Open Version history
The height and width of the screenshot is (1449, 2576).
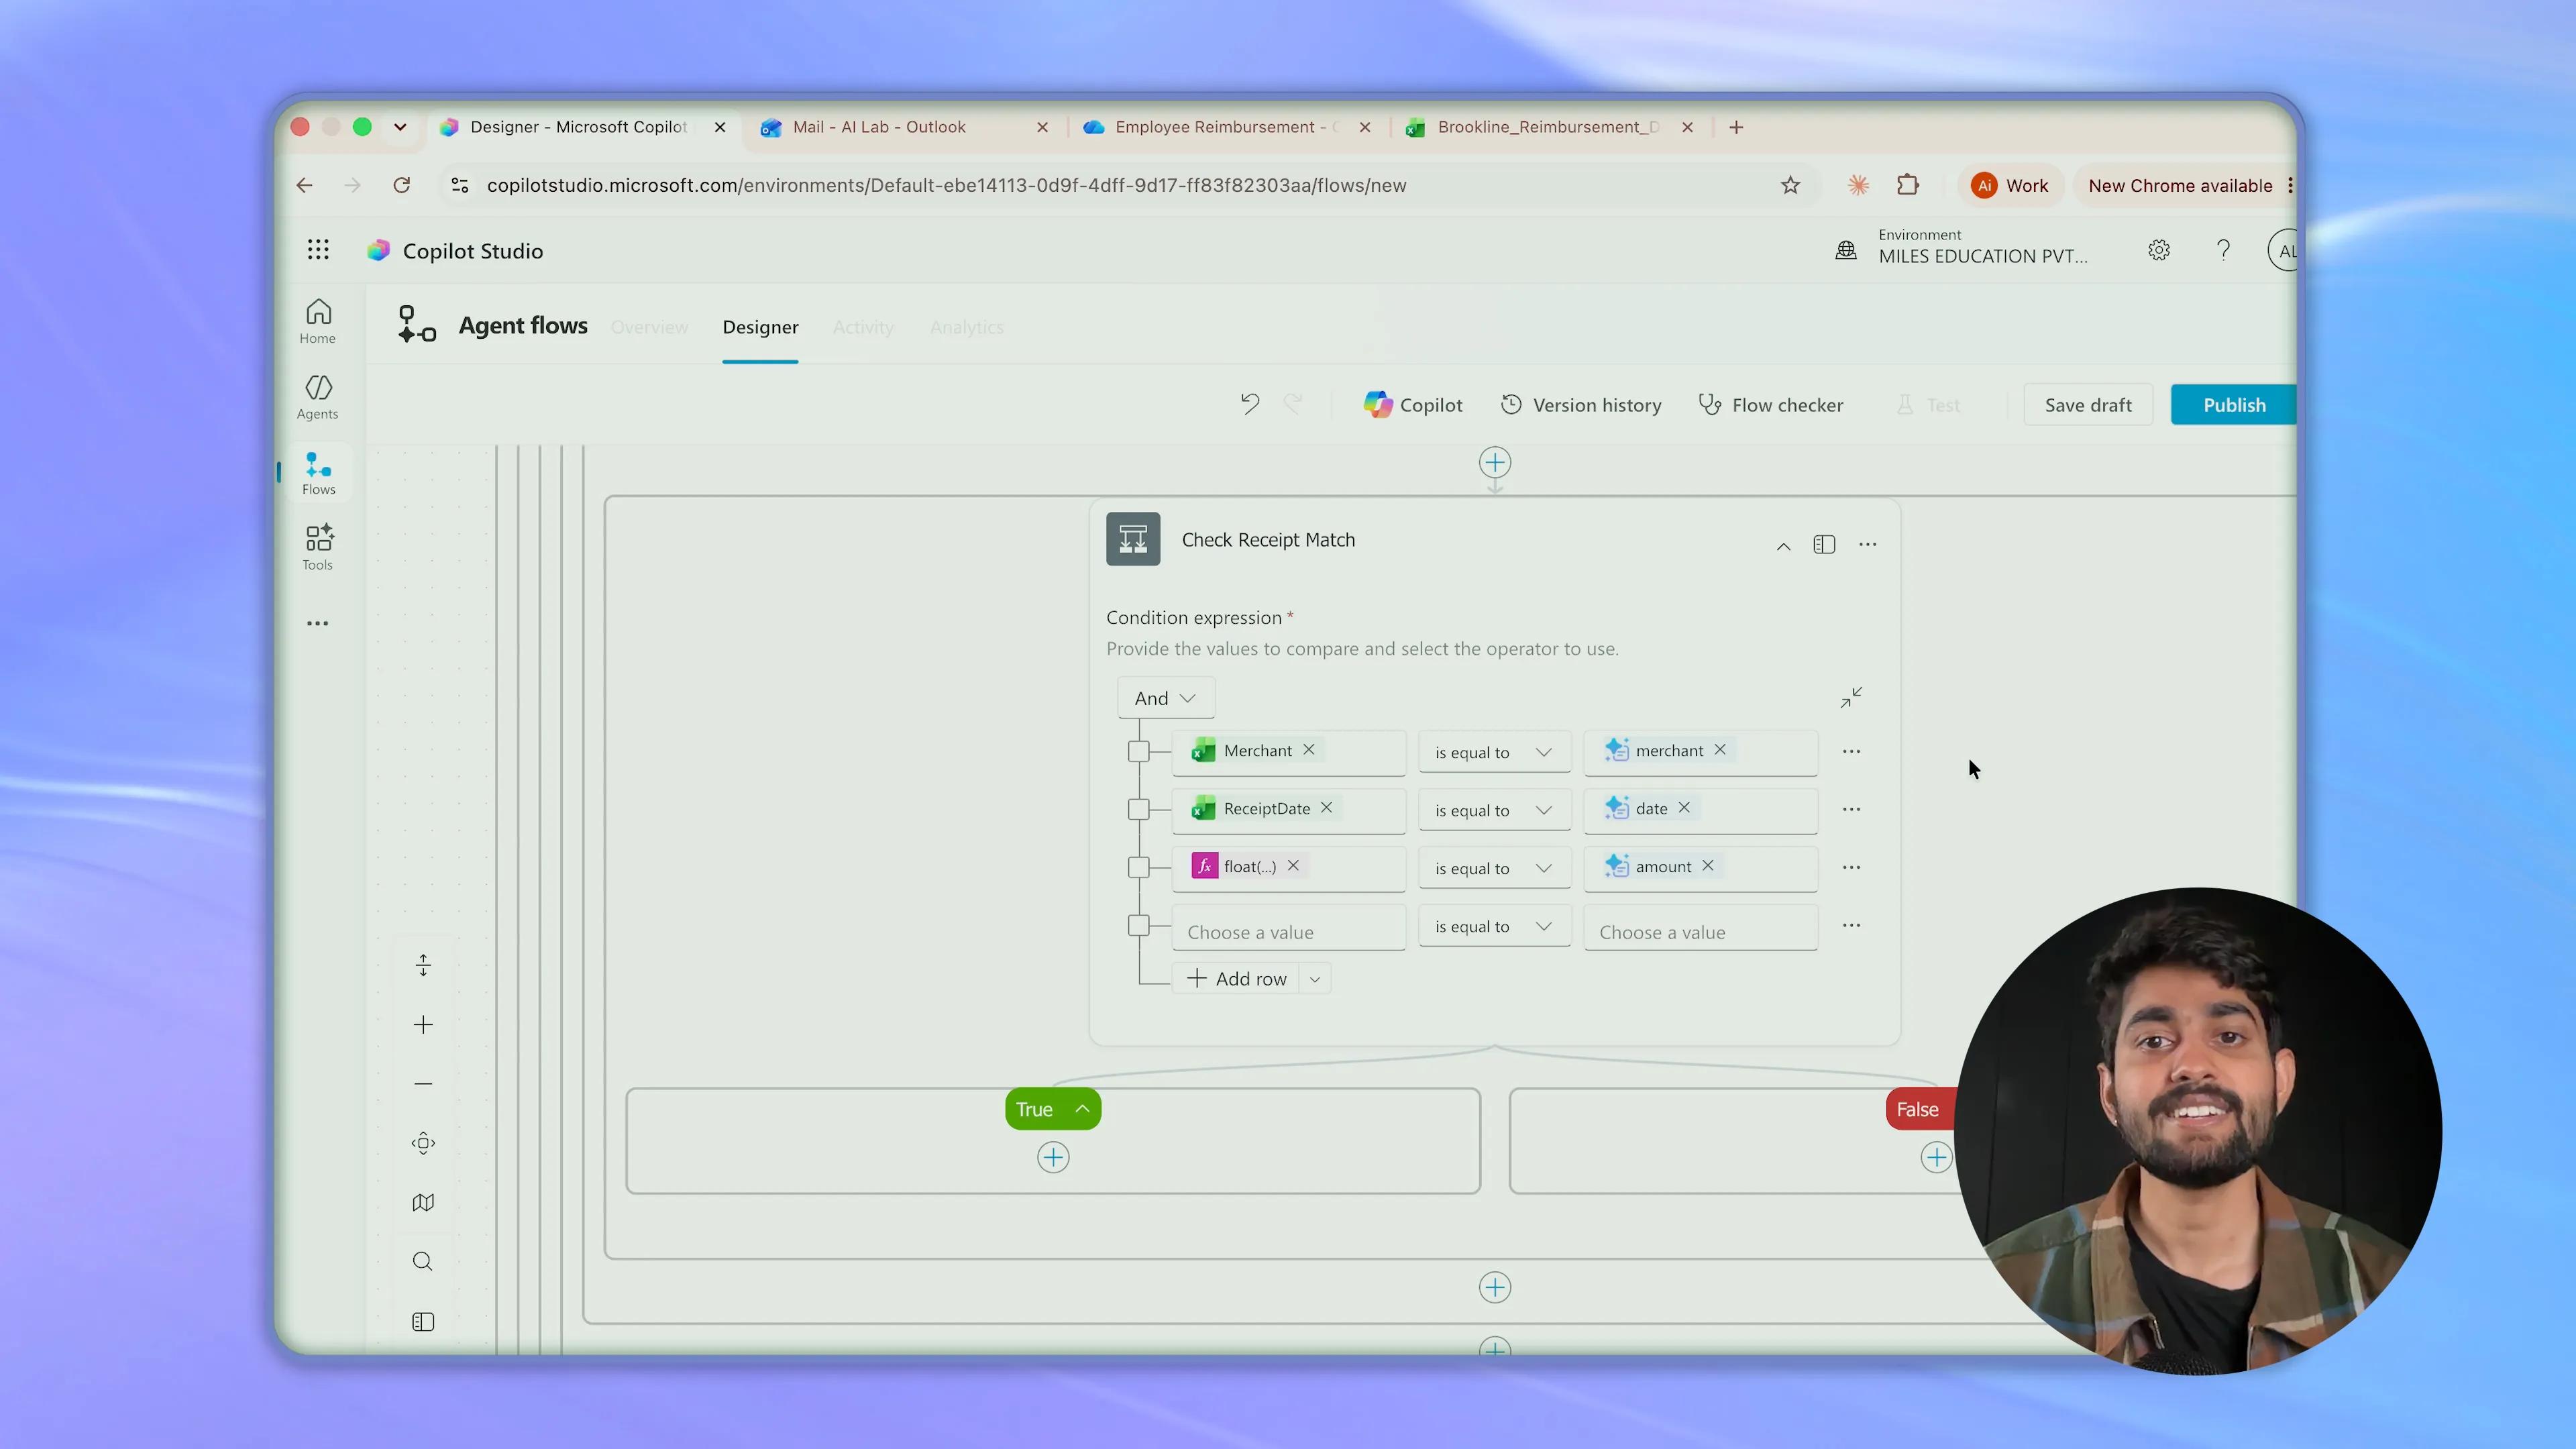1581,404
